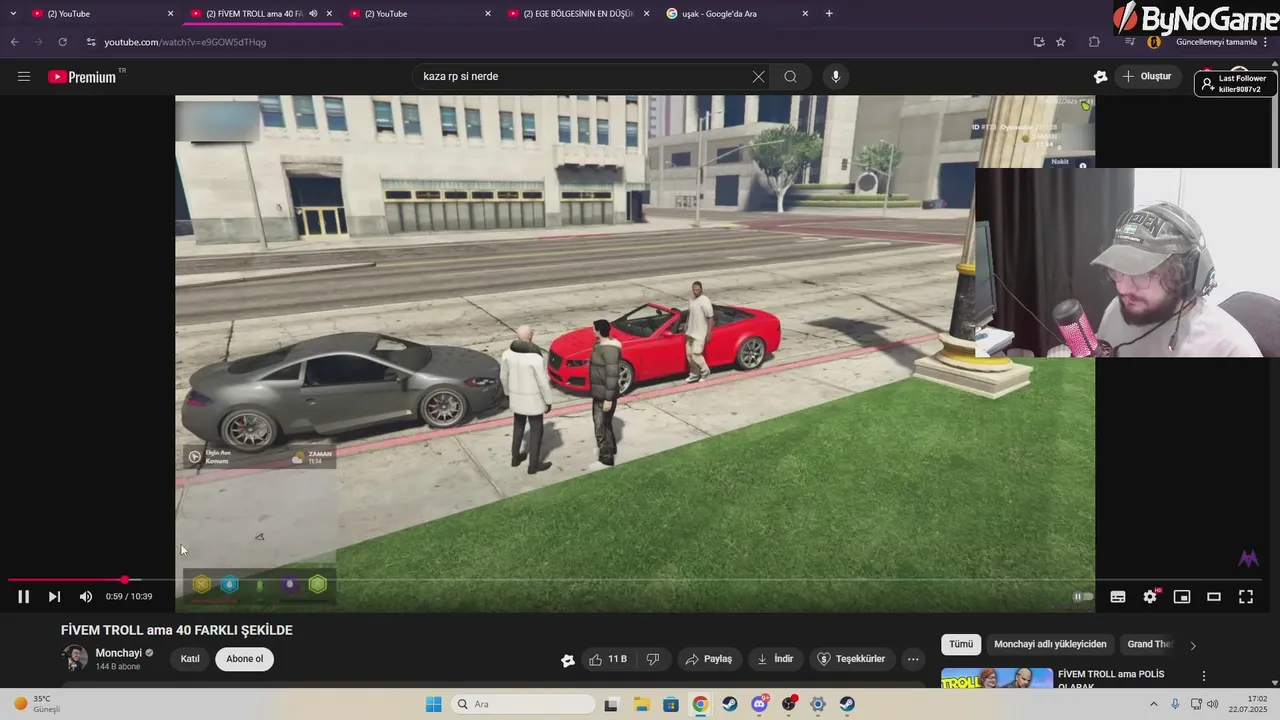Skip to the next video
The image size is (1280, 720).
(x=54, y=597)
